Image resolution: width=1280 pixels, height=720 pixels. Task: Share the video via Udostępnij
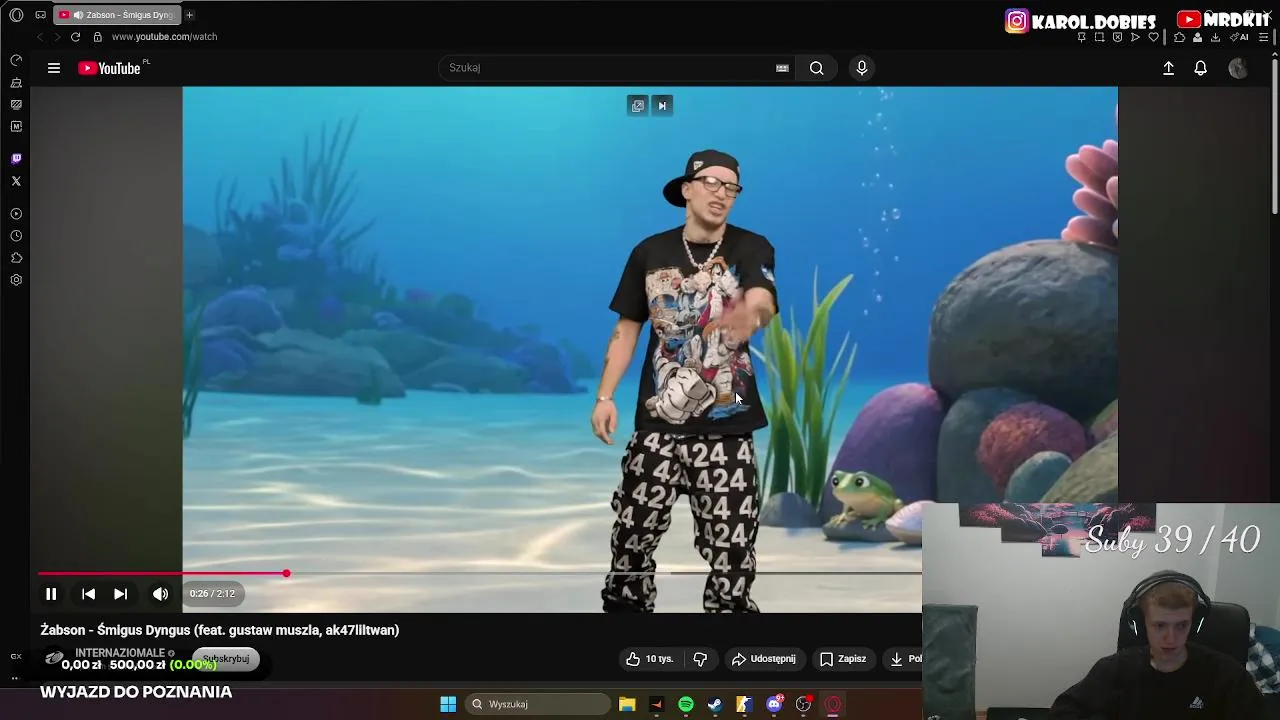pos(764,659)
